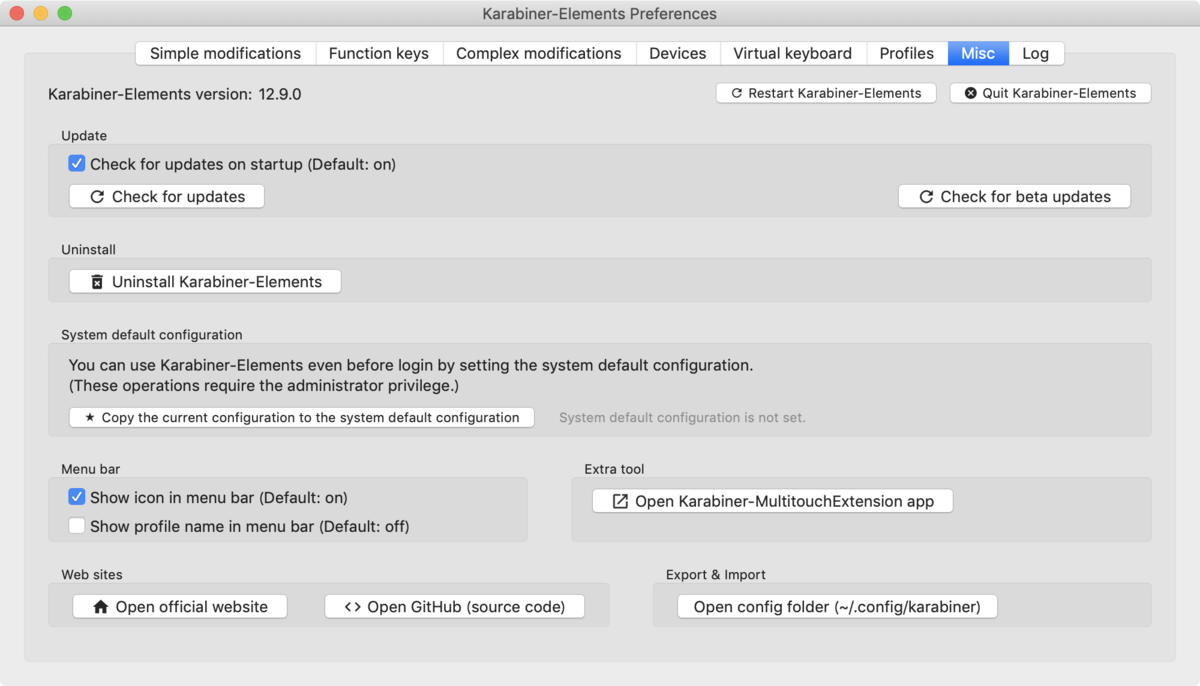Click the Open official website button
Viewport: 1200px width, 686px height.
[x=180, y=607]
